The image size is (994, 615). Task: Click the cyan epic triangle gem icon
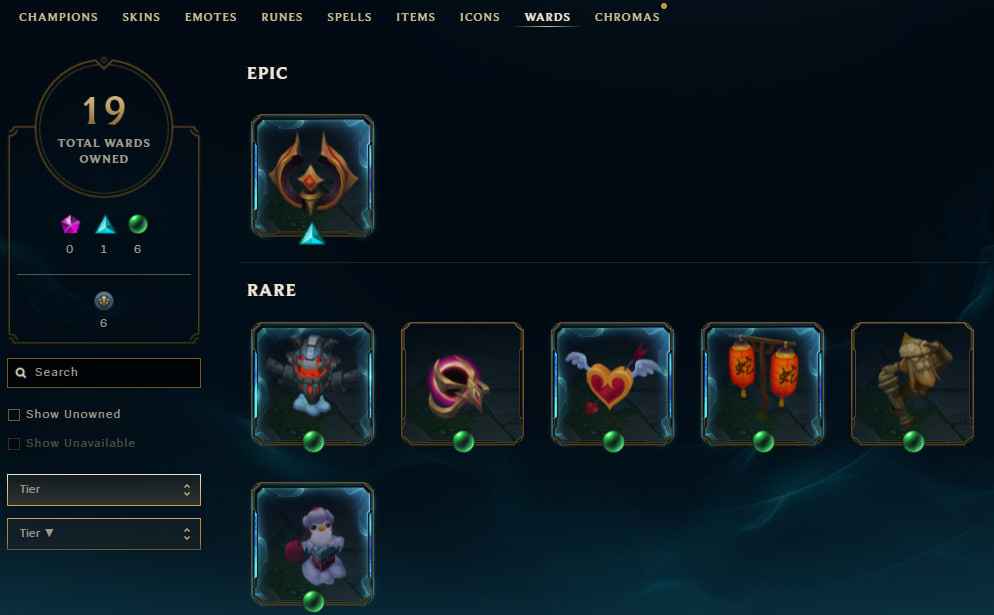[x=105, y=224]
